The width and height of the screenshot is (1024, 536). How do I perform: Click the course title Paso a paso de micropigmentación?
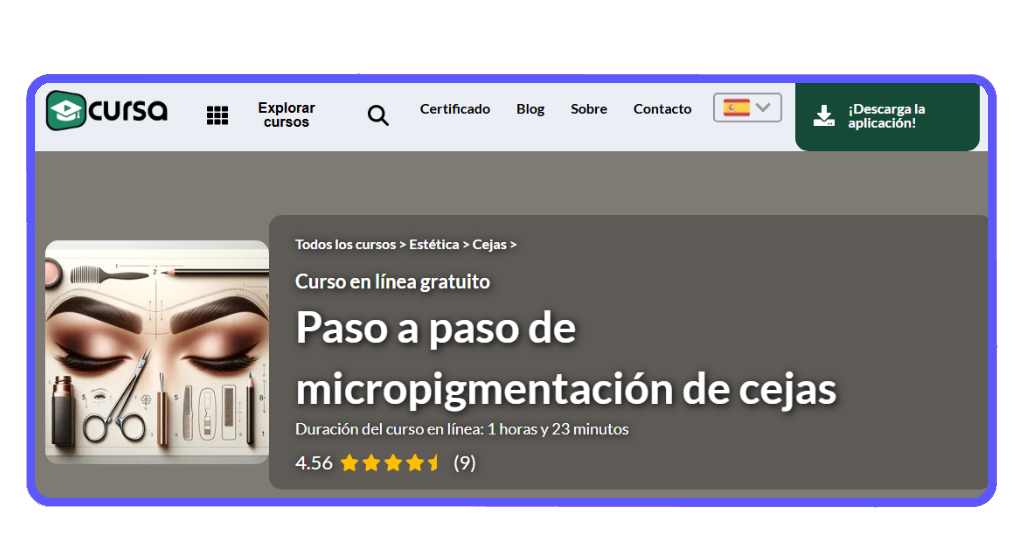pos(566,358)
